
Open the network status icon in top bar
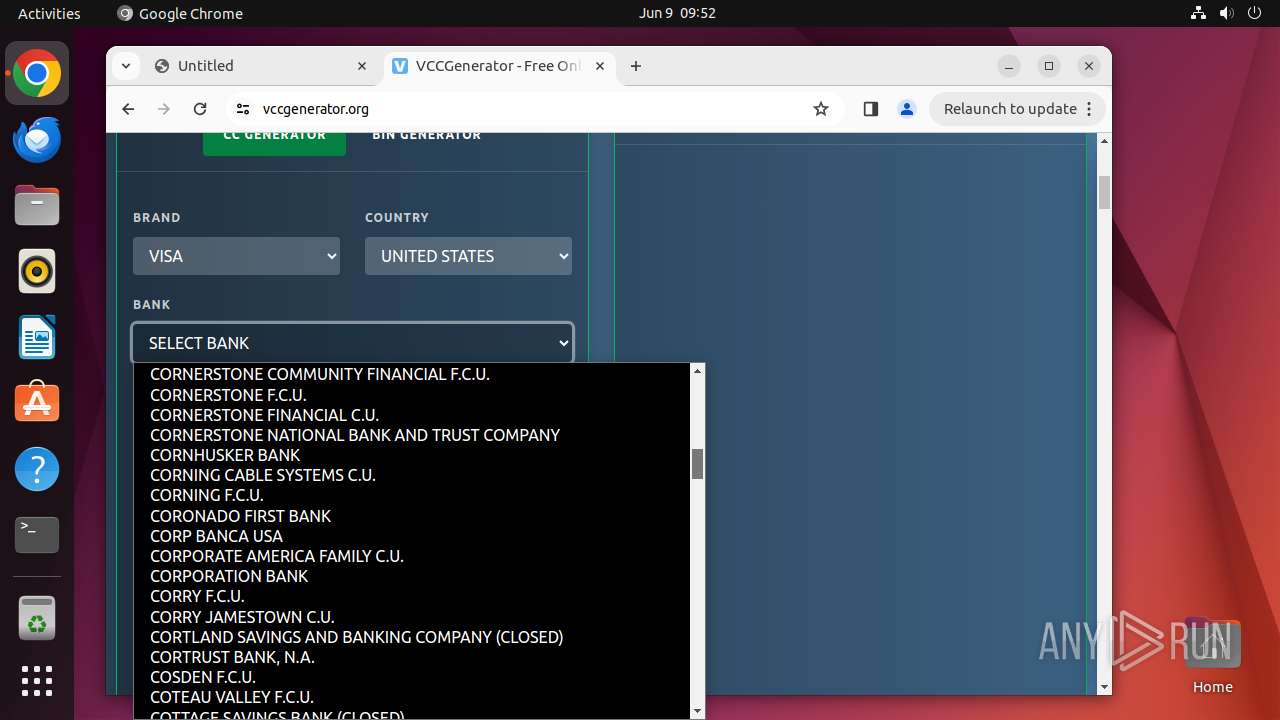pos(1198,13)
